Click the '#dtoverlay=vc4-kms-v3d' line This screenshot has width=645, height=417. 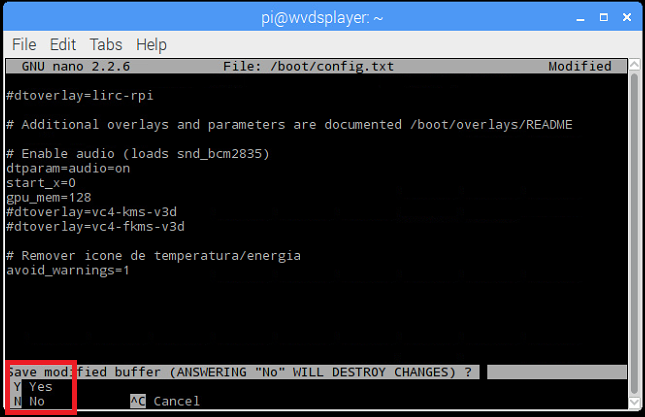coord(91,212)
